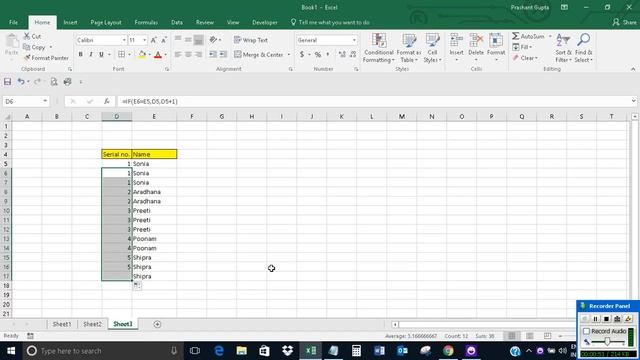Adjust the Recorder Panel volume slider
The image size is (640, 360).
(607, 342)
